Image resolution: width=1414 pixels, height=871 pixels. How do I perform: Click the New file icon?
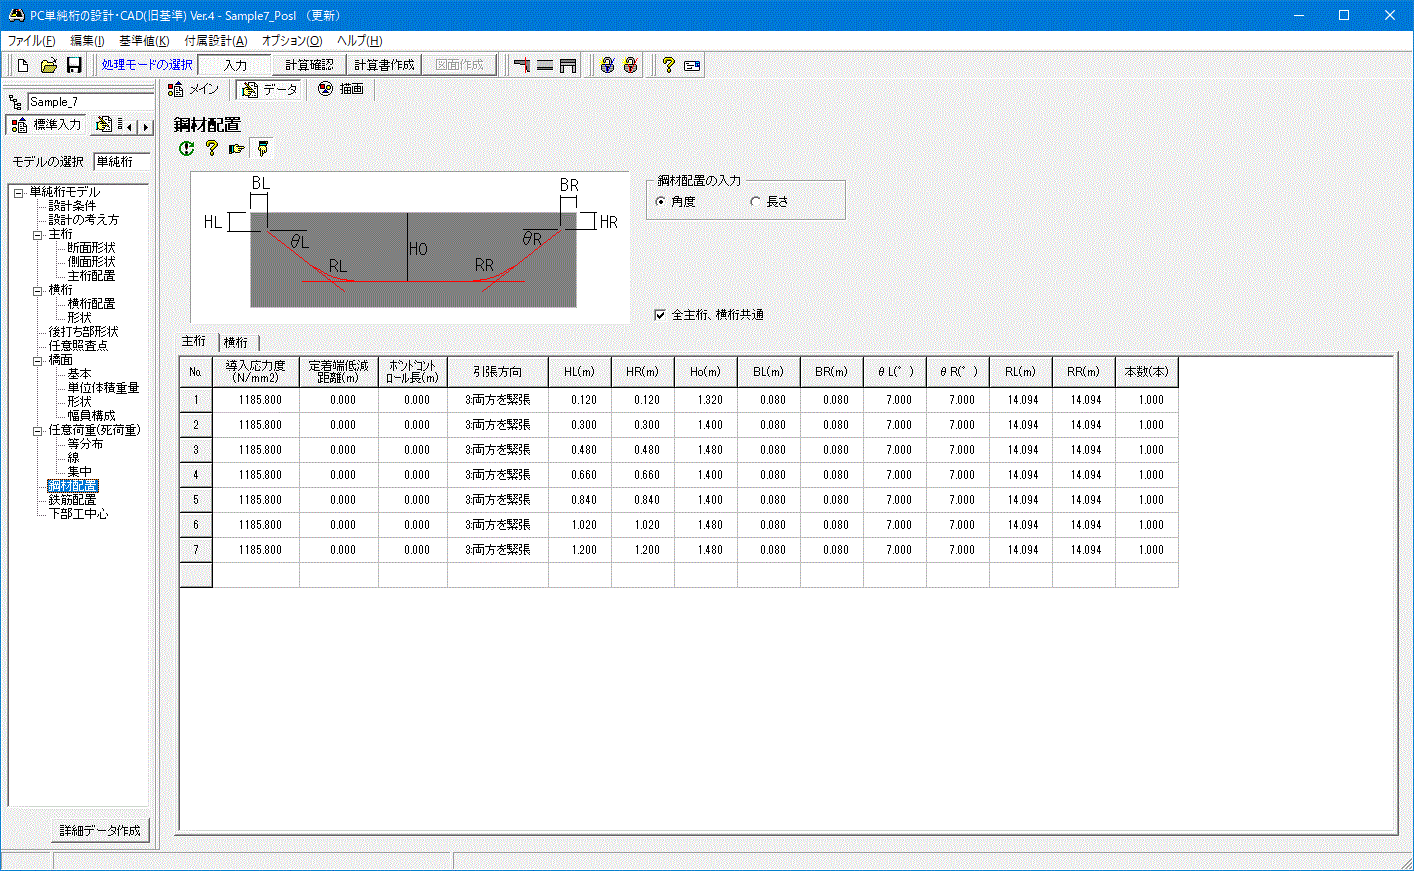click(x=23, y=65)
